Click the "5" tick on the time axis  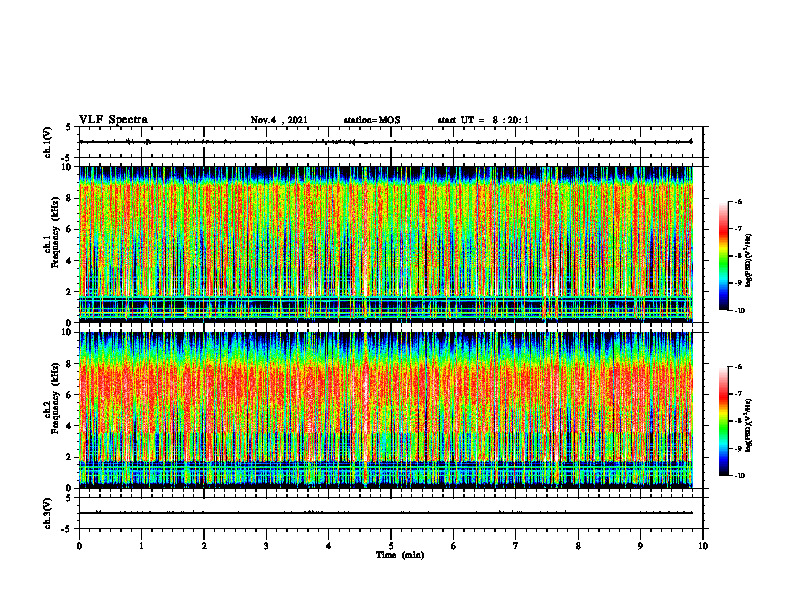[391, 546]
